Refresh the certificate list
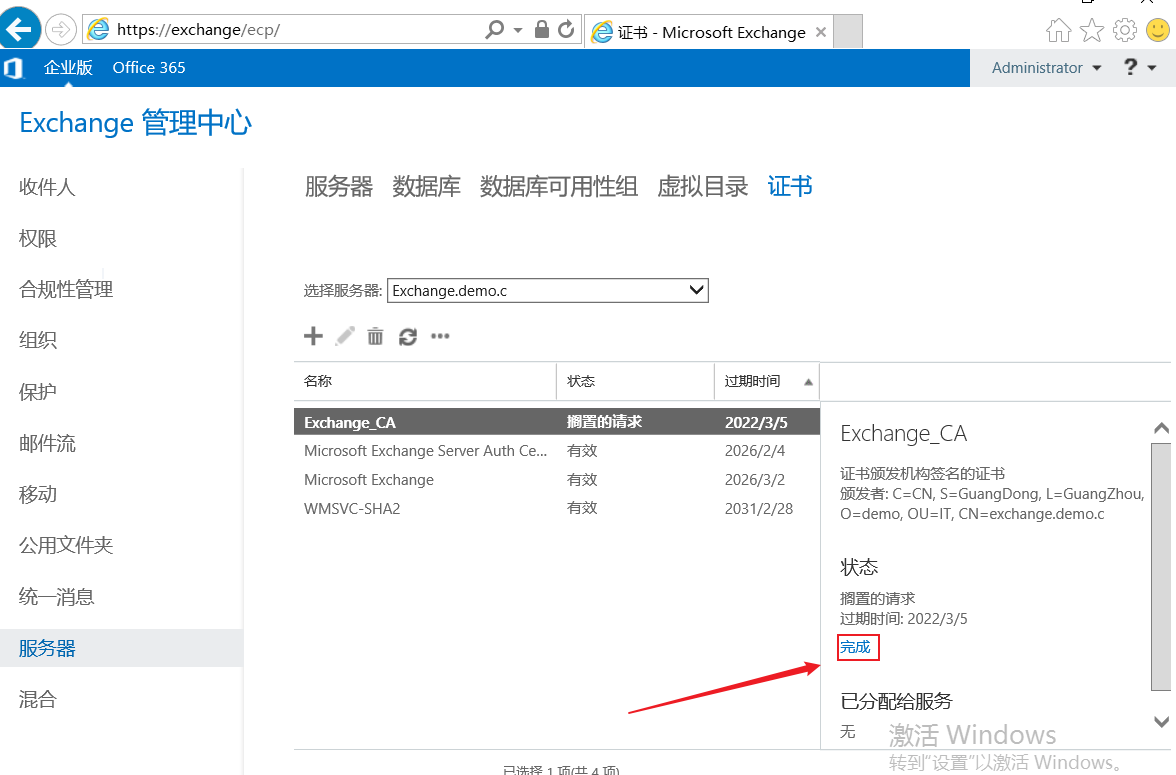1176x775 pixels. click(407, 336)
